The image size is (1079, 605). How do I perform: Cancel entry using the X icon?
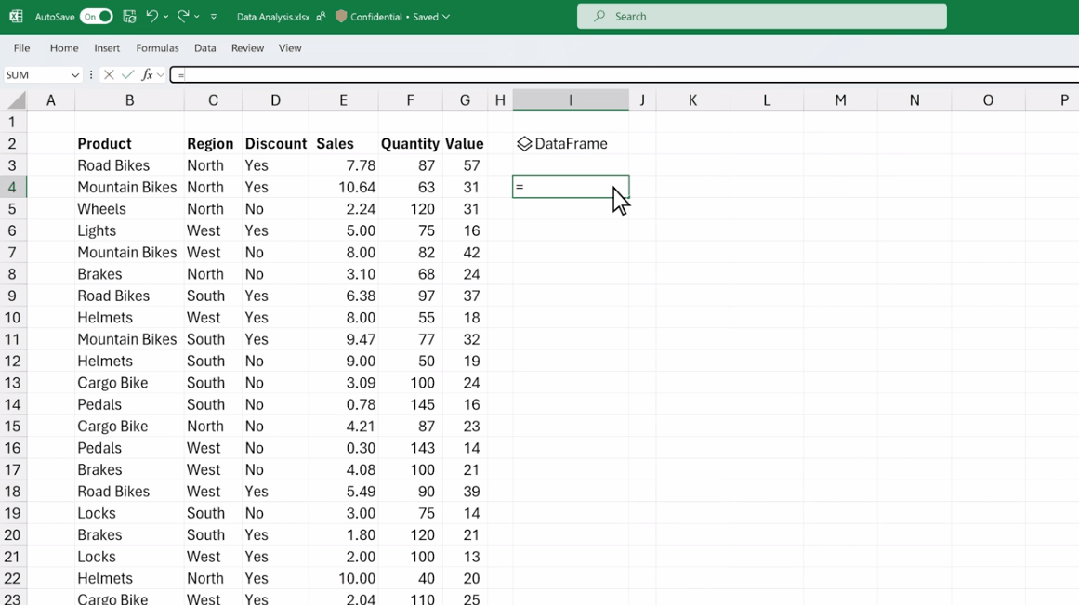pos(108,74)
